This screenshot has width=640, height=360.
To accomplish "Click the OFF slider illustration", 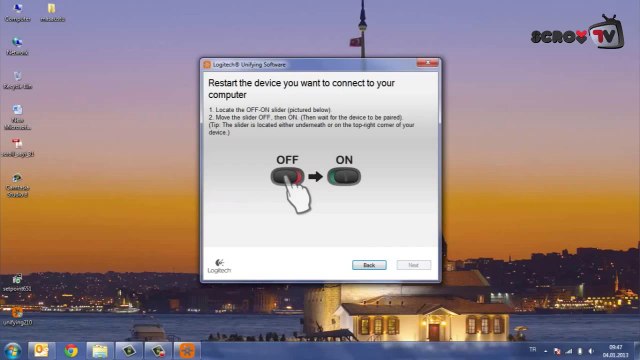I will tap(287, 176).
